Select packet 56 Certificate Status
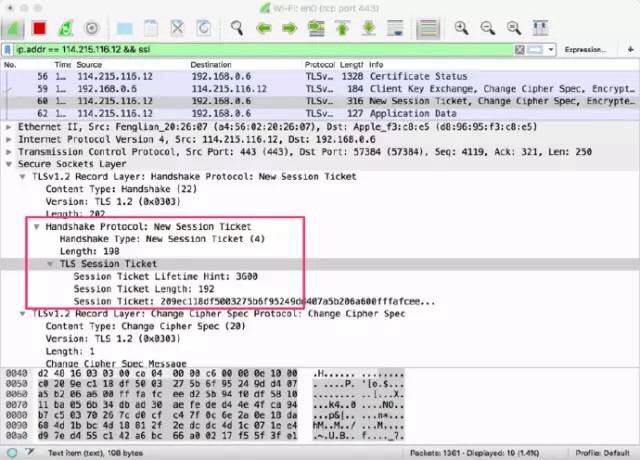This screenshot has width=640, height=460. pos(320,76)
